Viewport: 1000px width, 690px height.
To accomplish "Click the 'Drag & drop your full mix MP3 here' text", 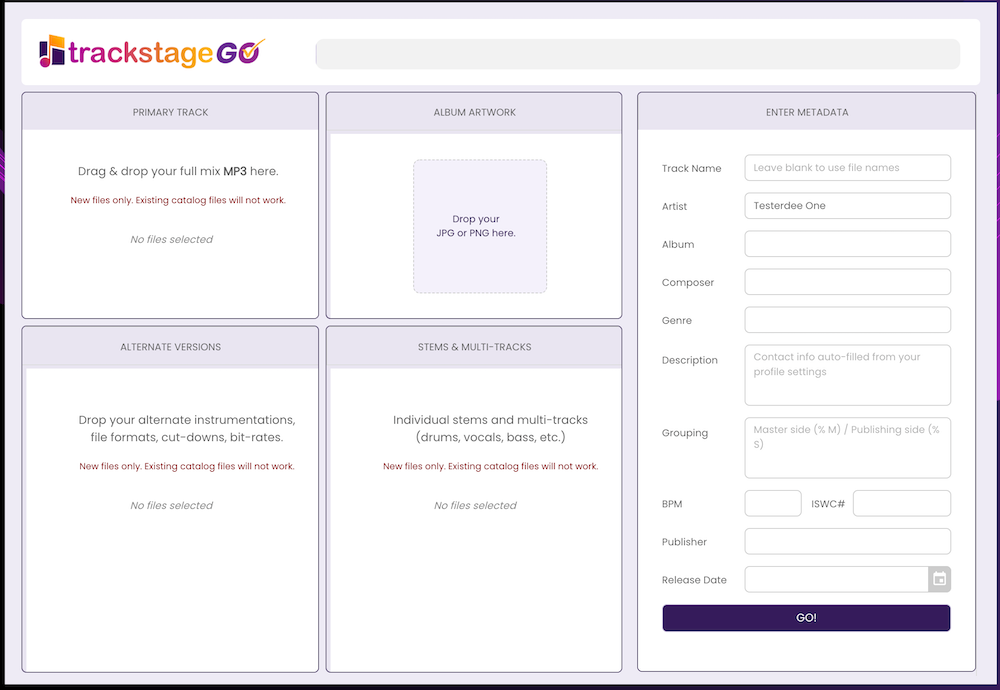I will pos(178,171).
